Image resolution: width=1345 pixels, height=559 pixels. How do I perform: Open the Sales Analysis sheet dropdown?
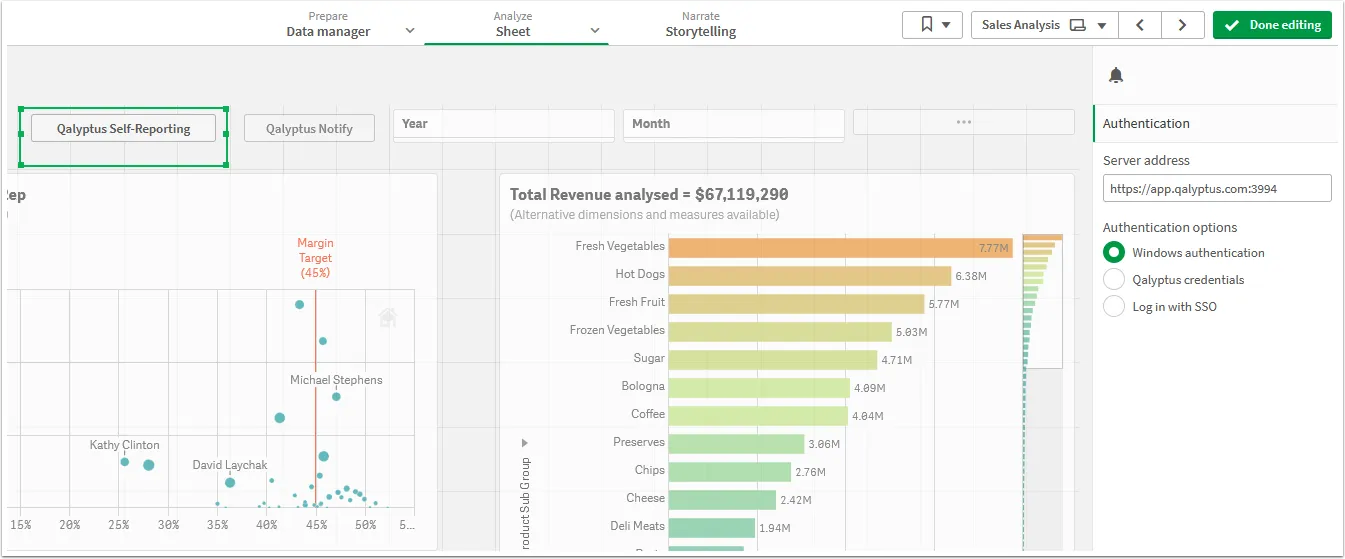[1044, 25]
